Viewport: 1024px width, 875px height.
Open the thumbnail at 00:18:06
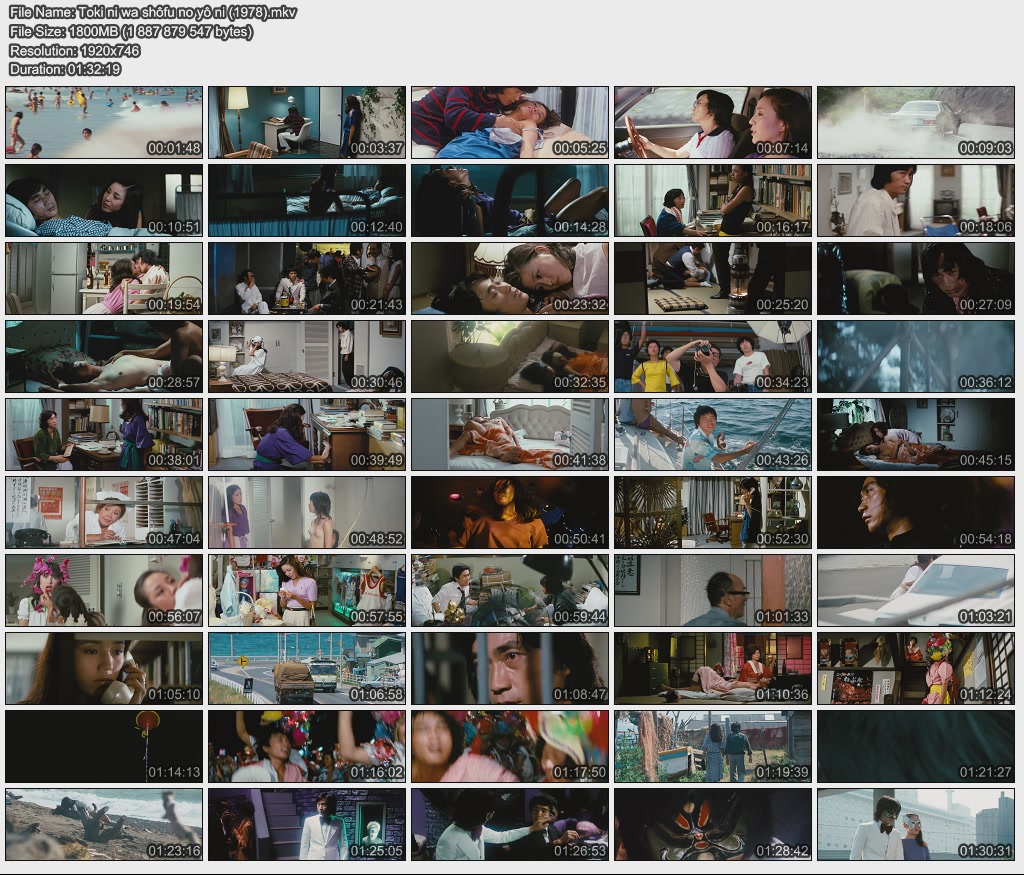(x=916, y=200)
